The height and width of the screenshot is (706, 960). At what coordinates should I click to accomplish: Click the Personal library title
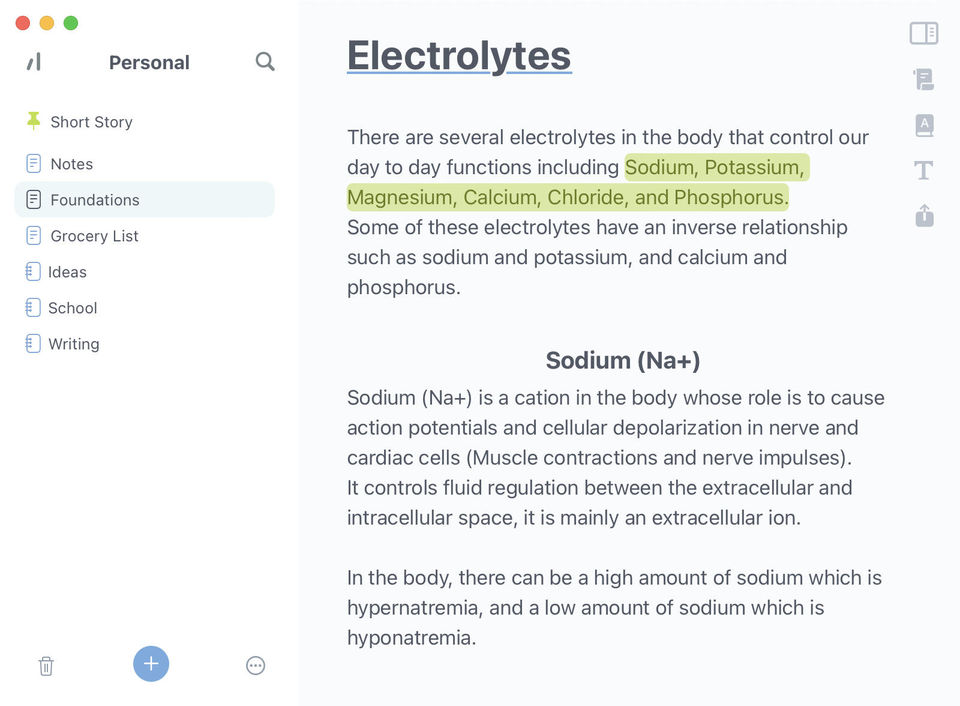[x=149, y=62]
